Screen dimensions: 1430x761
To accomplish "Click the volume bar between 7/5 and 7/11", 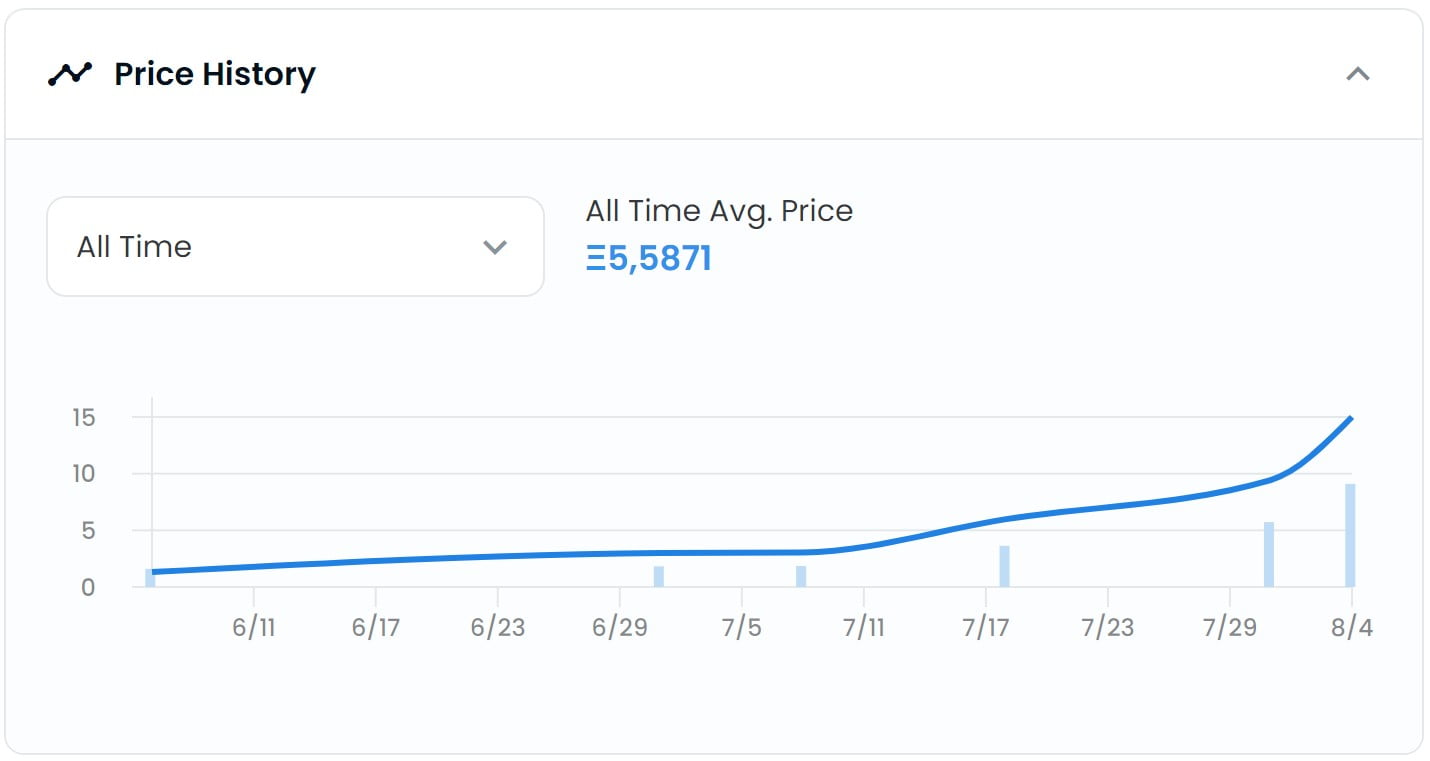I will tap(801, 577).
